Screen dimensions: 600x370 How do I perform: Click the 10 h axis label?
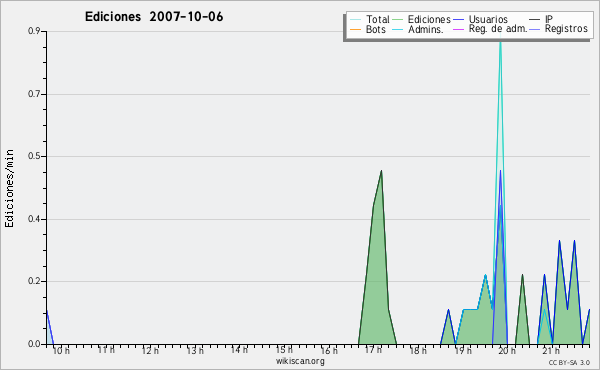click(x=61, y=350)
